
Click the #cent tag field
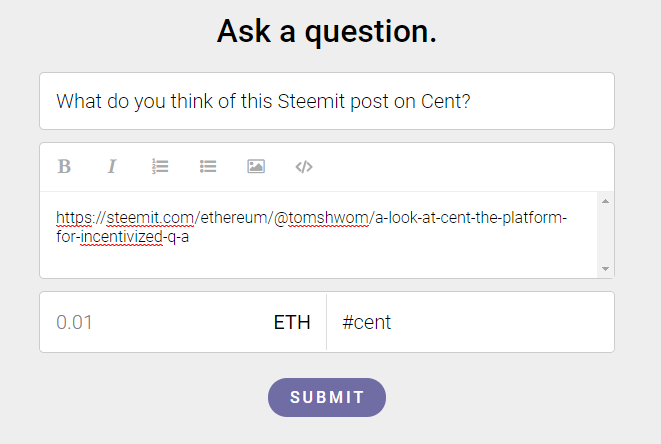470,322
